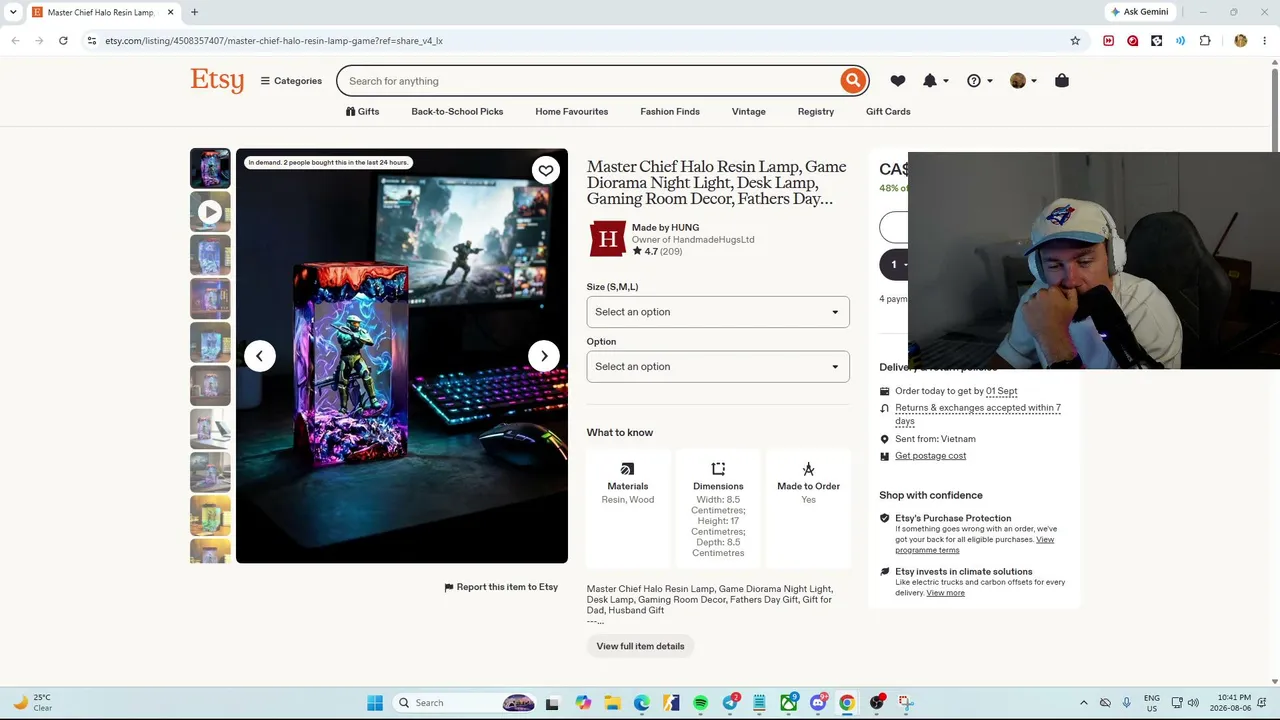Show the previous product image
Screen dimensions: 1280x720
(x=260, y=356)
